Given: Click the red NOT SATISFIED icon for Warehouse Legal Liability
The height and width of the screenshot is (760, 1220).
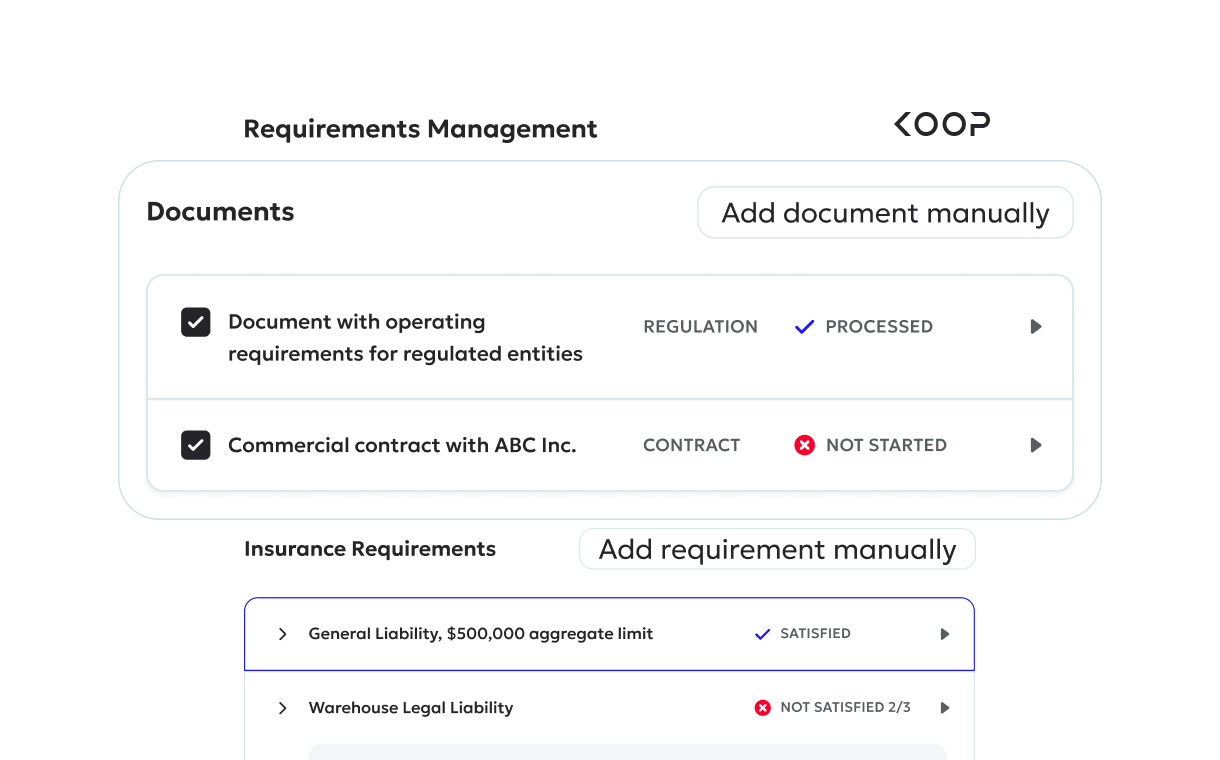Looking at the screenshot, I should (762, 707).
